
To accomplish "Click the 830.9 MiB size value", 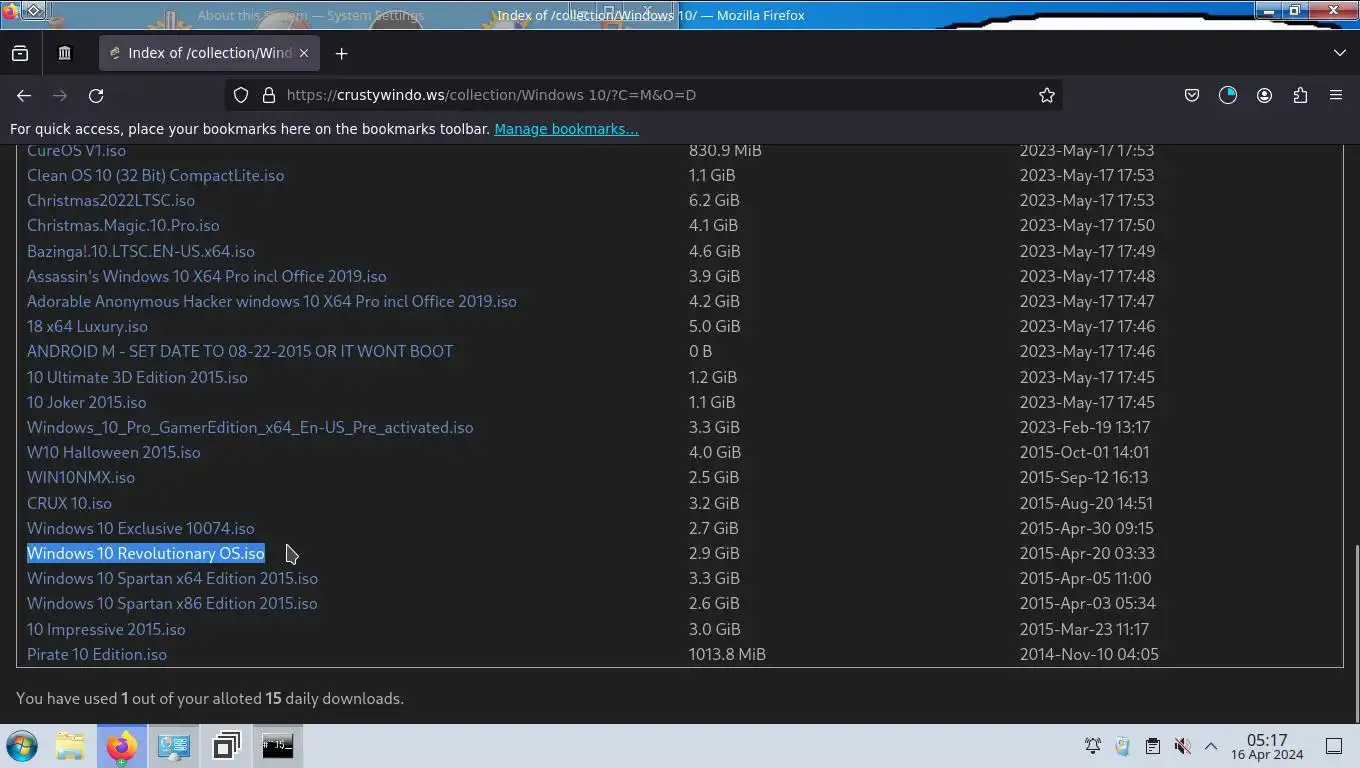I will [725, 150].
